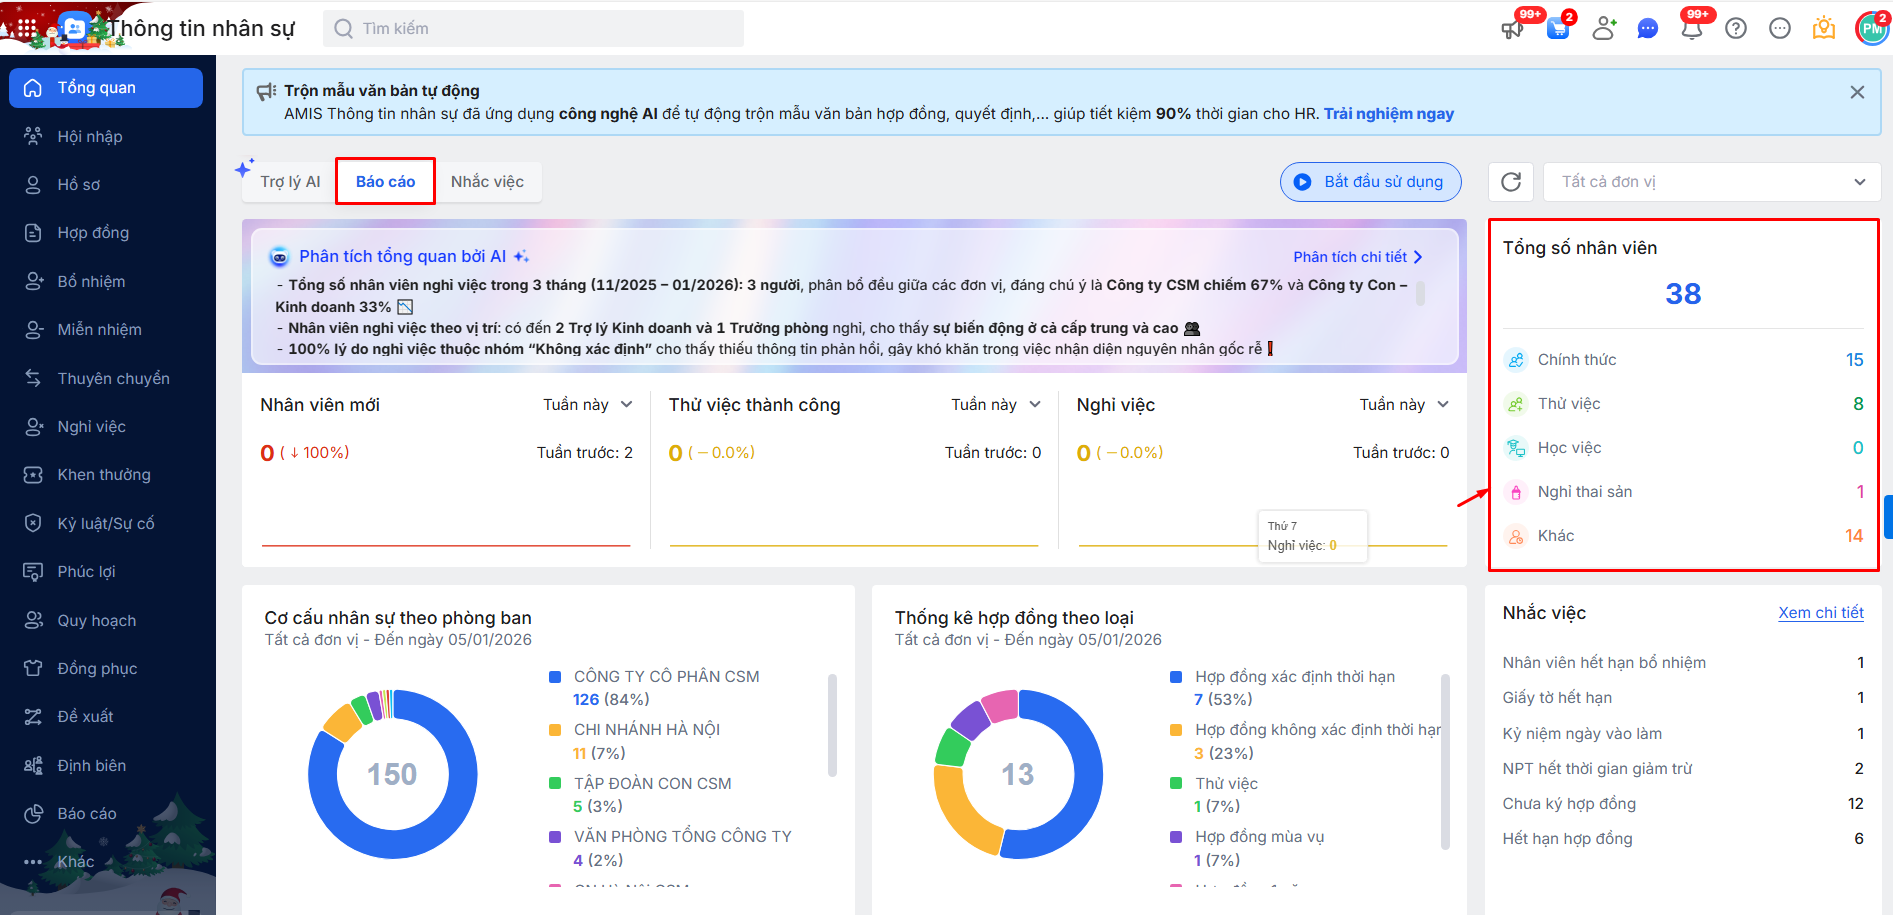Click Nhân viên hết hạn bổ nhiệm reminder
This screenshot has height=915, width=1893.
tap(1684, 663)
